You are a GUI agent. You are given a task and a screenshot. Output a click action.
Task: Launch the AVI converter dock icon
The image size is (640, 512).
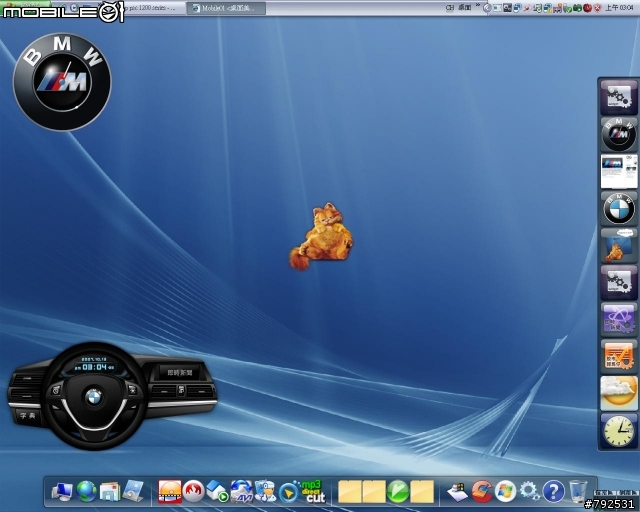242,491
